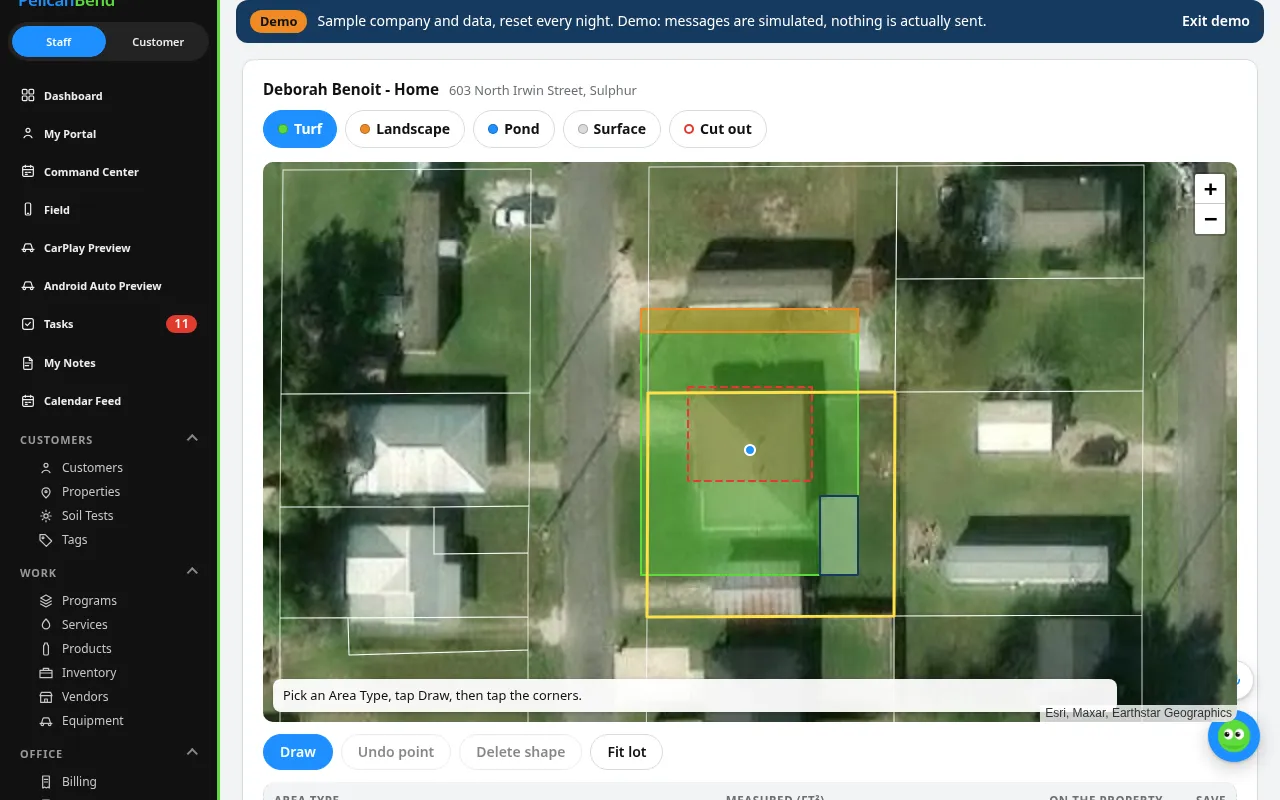
Task: Open CarPlay Preview
Action: (108, 248)
